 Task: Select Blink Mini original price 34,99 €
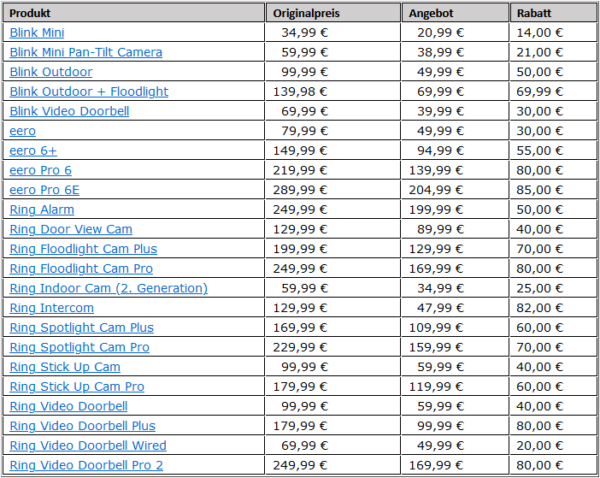[x=333, y=33]
